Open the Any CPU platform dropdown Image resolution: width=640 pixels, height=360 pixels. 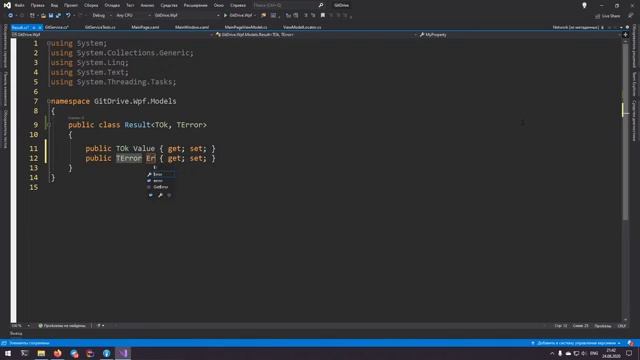pos(133,16)
